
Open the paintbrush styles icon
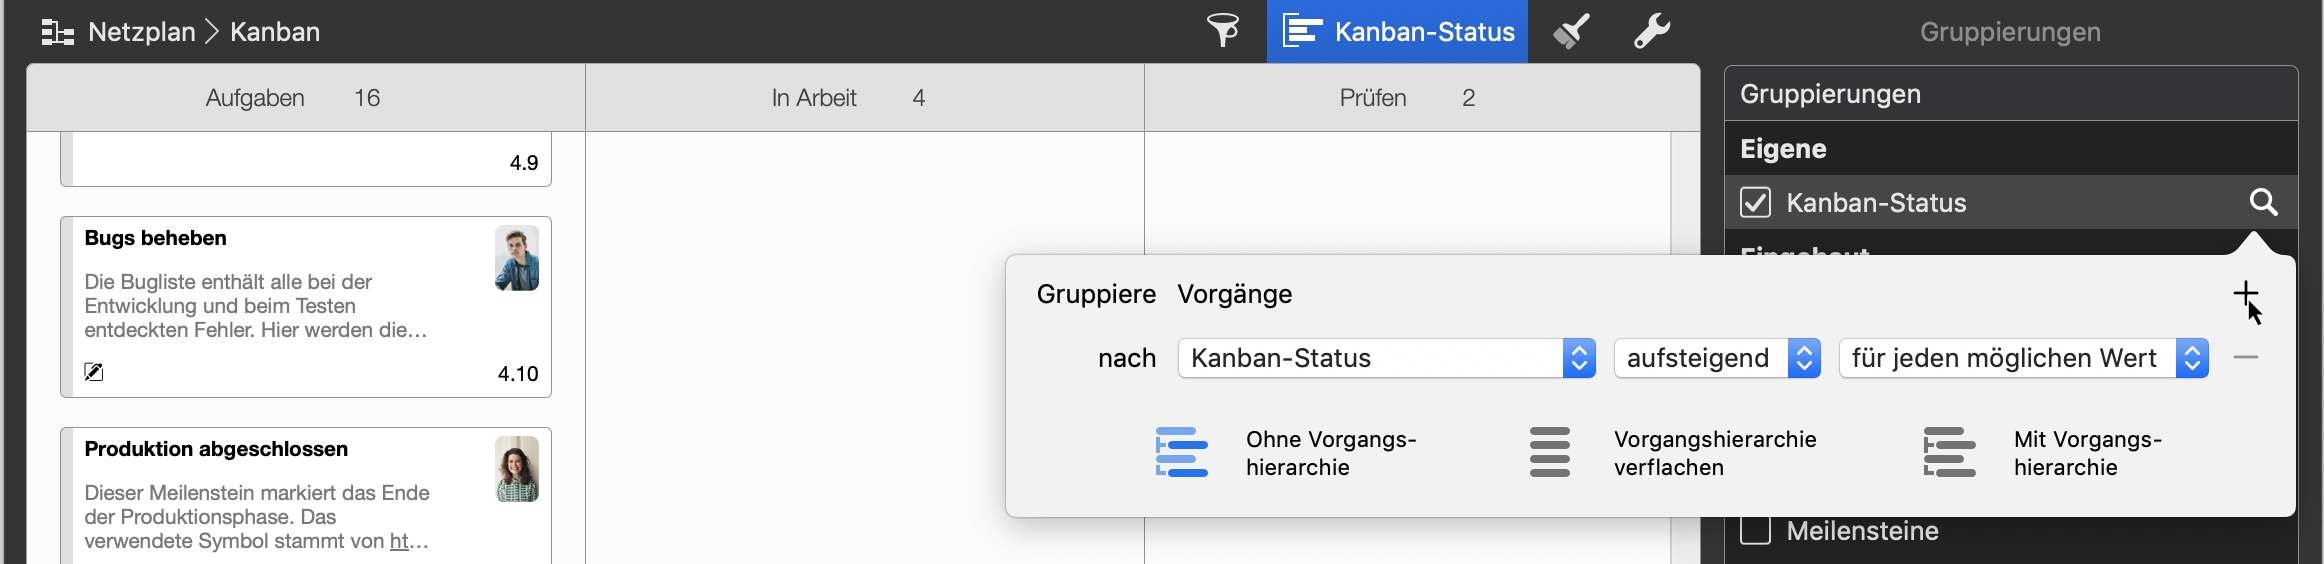[x=1571, y=31]
